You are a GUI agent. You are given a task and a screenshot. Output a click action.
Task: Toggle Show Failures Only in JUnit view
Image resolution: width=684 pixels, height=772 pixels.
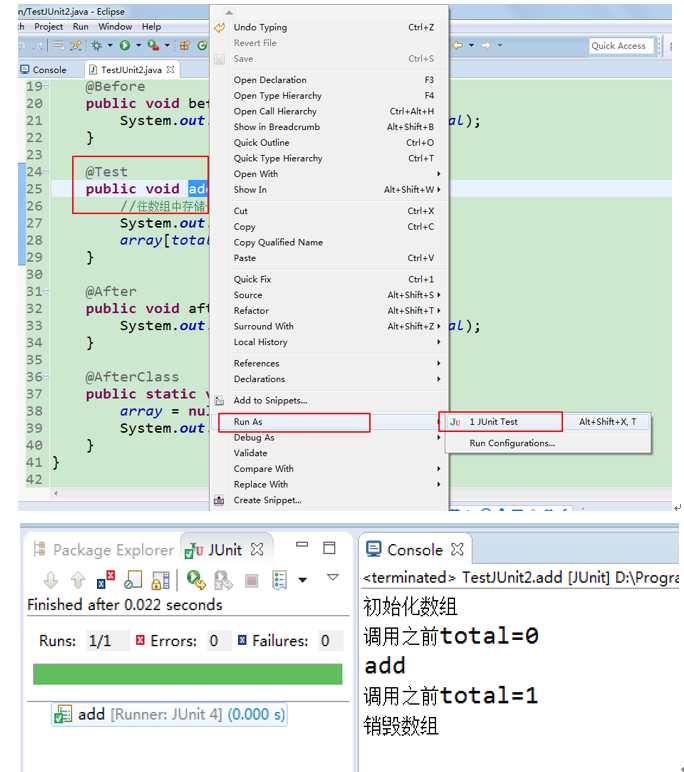[105, 580]
